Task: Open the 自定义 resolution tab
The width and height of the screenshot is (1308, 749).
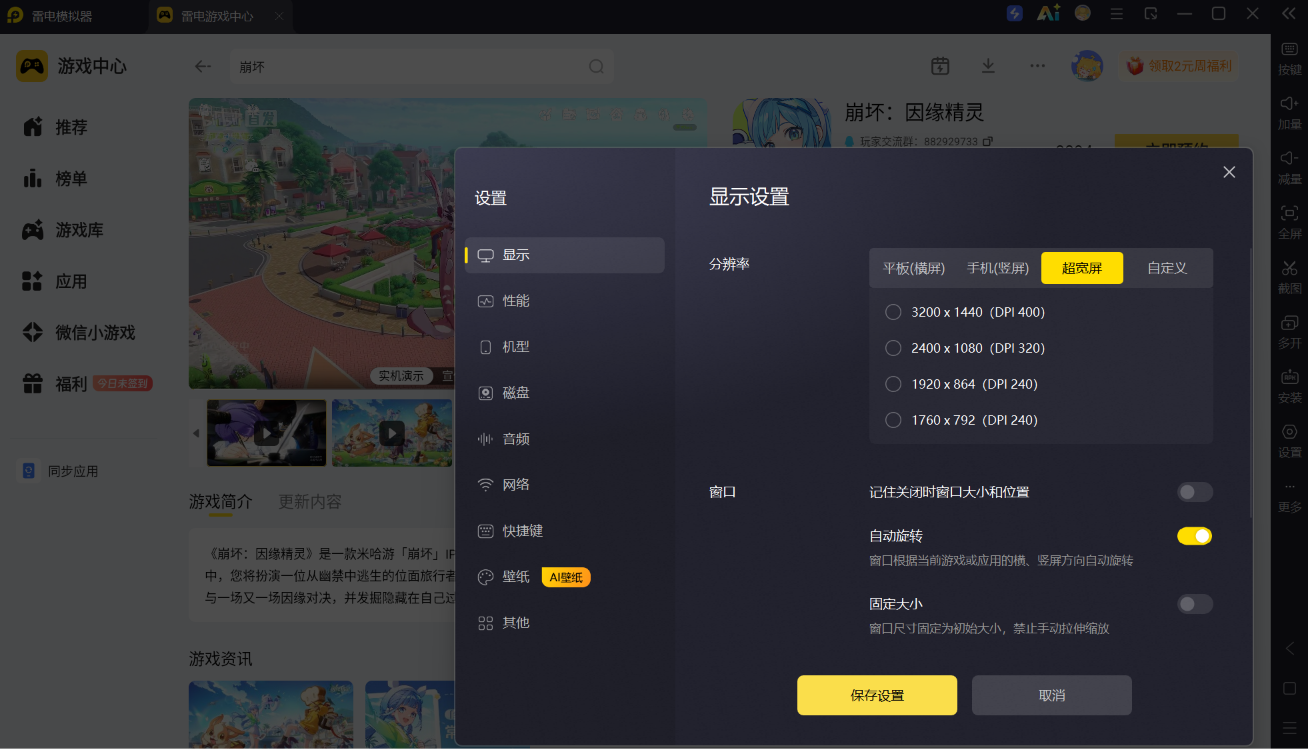Action: (1167, 268)
